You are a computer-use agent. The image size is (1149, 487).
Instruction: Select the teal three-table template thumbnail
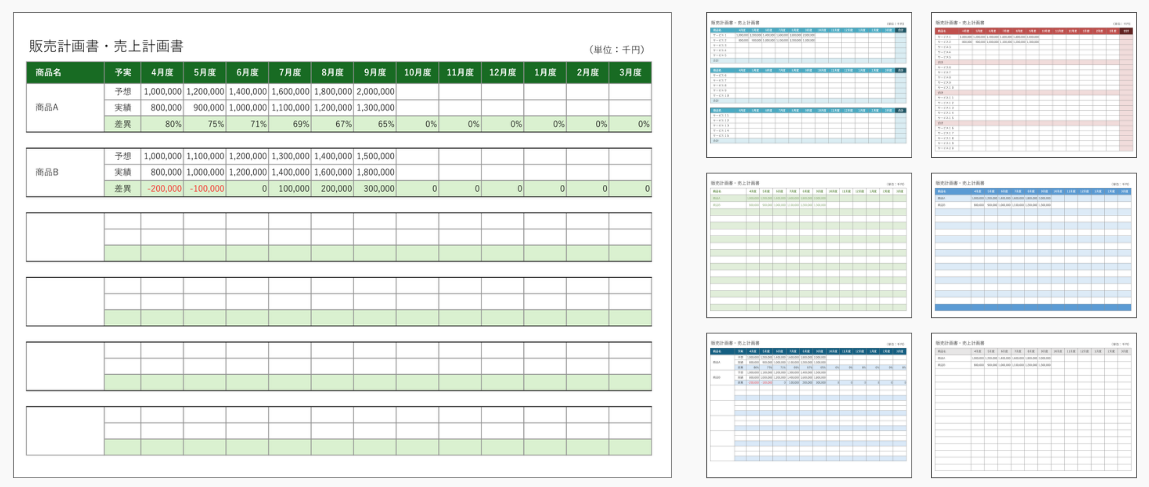(808, 85)
